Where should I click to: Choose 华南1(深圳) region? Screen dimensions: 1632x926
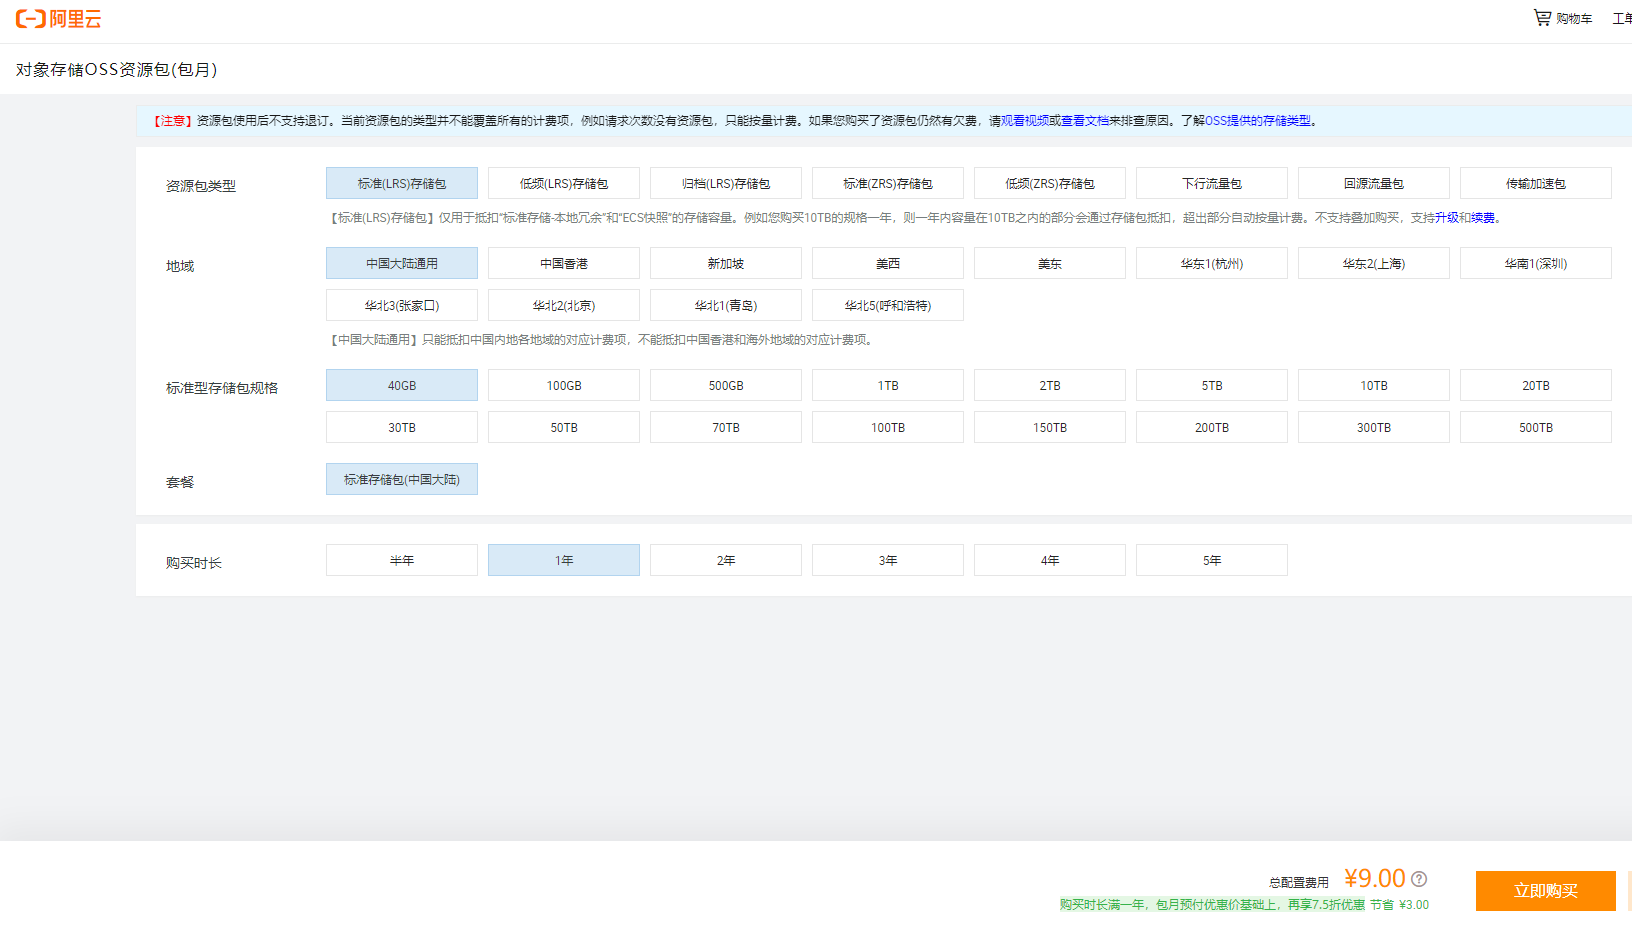(x=1536, y=263)
